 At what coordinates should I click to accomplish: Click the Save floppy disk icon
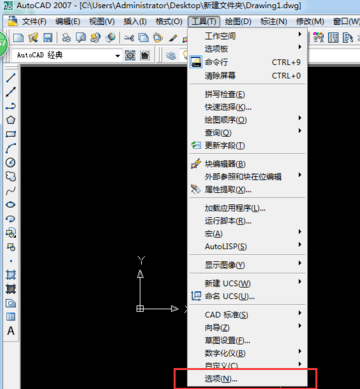tap(48, 38)
